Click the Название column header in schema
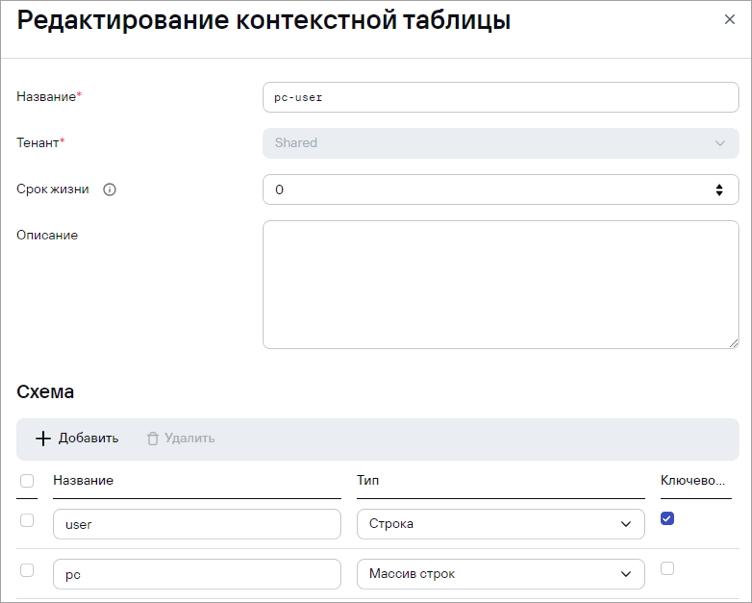 83,481
